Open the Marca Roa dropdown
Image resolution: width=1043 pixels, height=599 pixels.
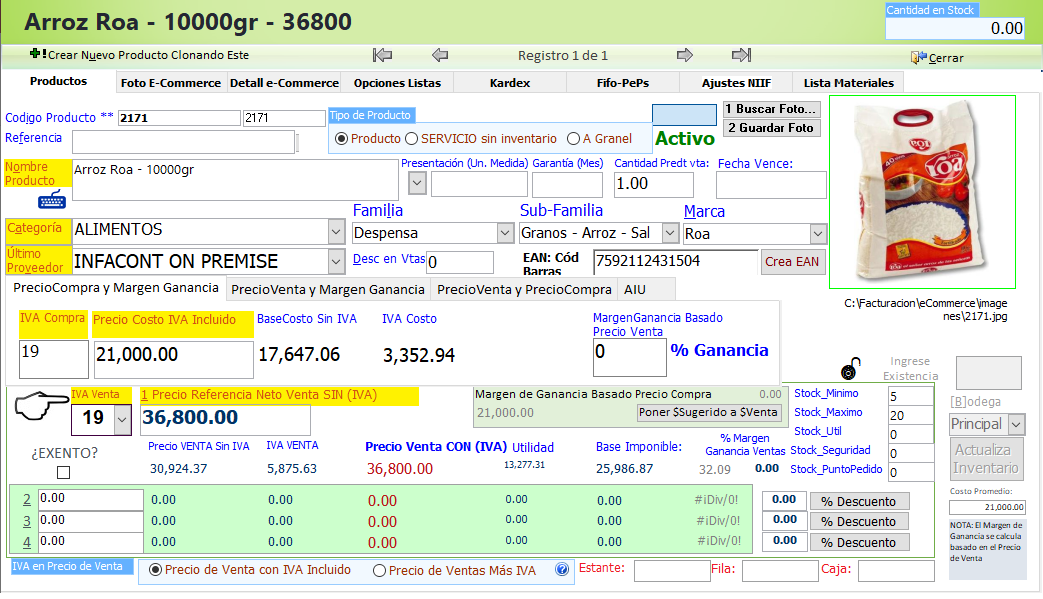(818, 234)
